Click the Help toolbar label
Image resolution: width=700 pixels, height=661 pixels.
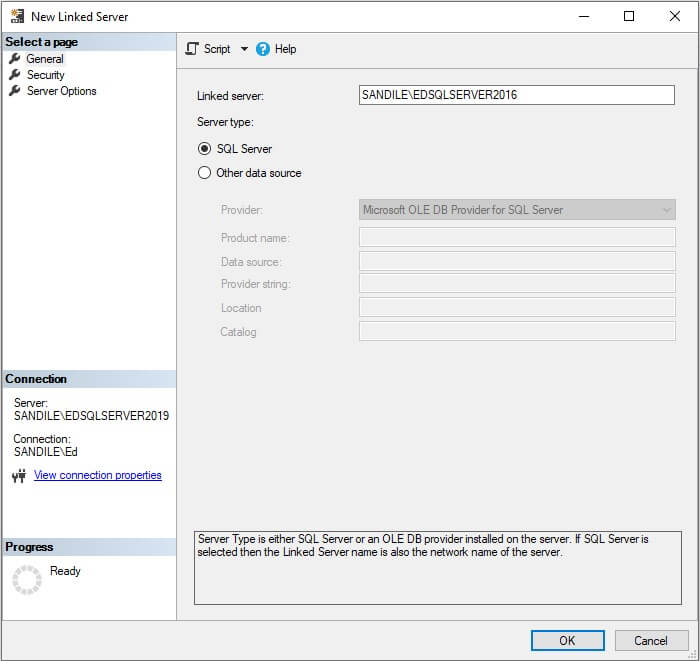tap(285, 49)
